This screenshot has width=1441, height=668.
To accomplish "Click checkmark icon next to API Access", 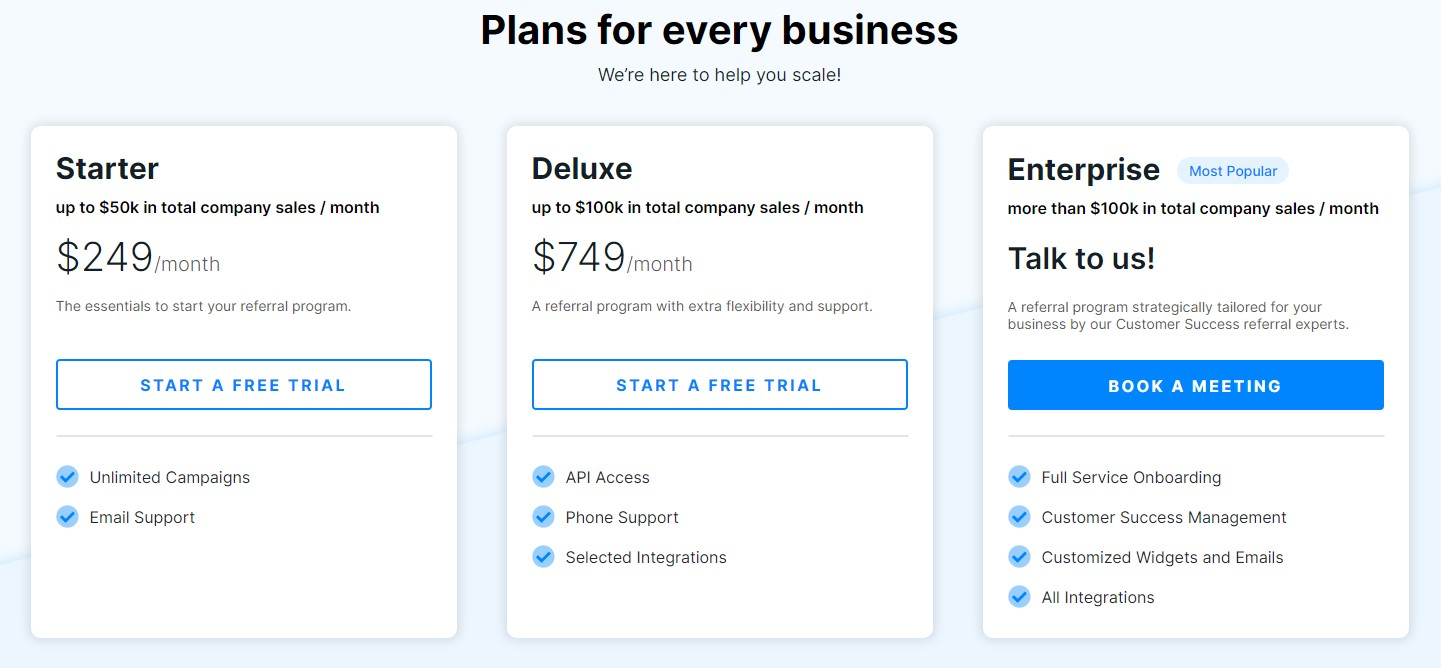I will (543, 476).
